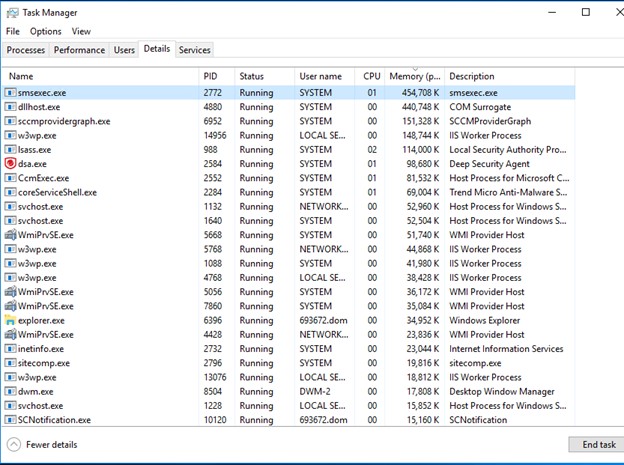Click PID 10120 cell

(x=215, y=420)
